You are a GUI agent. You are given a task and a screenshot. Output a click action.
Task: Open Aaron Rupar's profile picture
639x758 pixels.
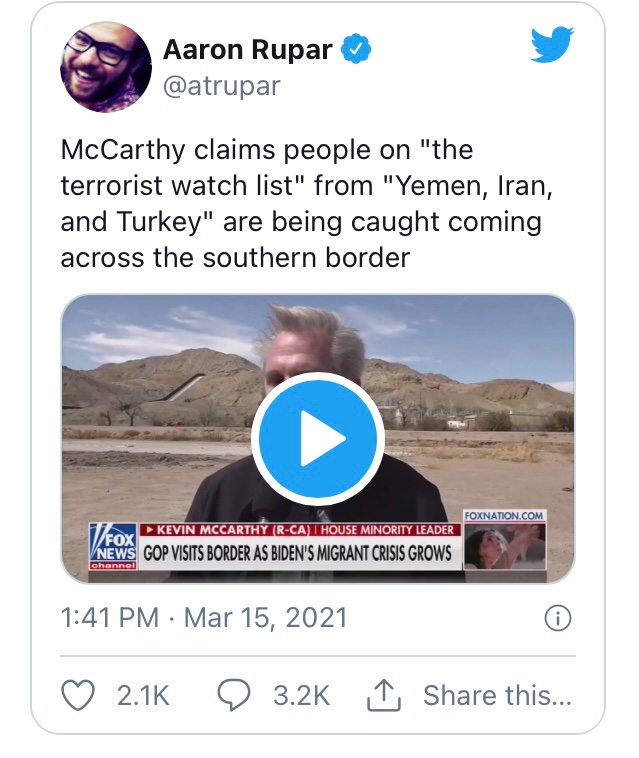tap(106, 66)
